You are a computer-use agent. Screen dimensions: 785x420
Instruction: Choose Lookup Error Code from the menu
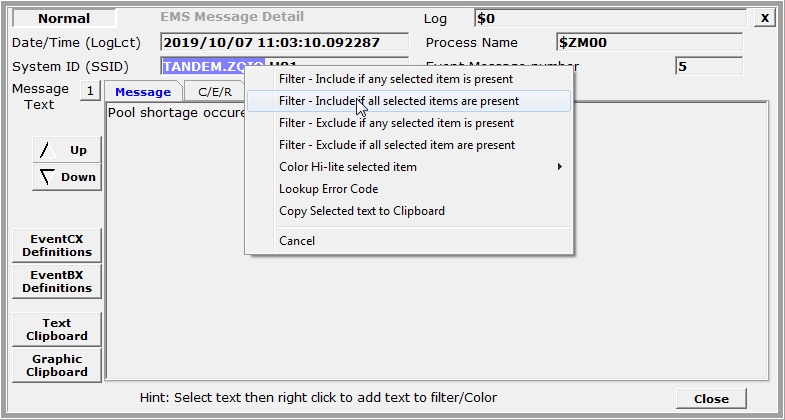328,189
